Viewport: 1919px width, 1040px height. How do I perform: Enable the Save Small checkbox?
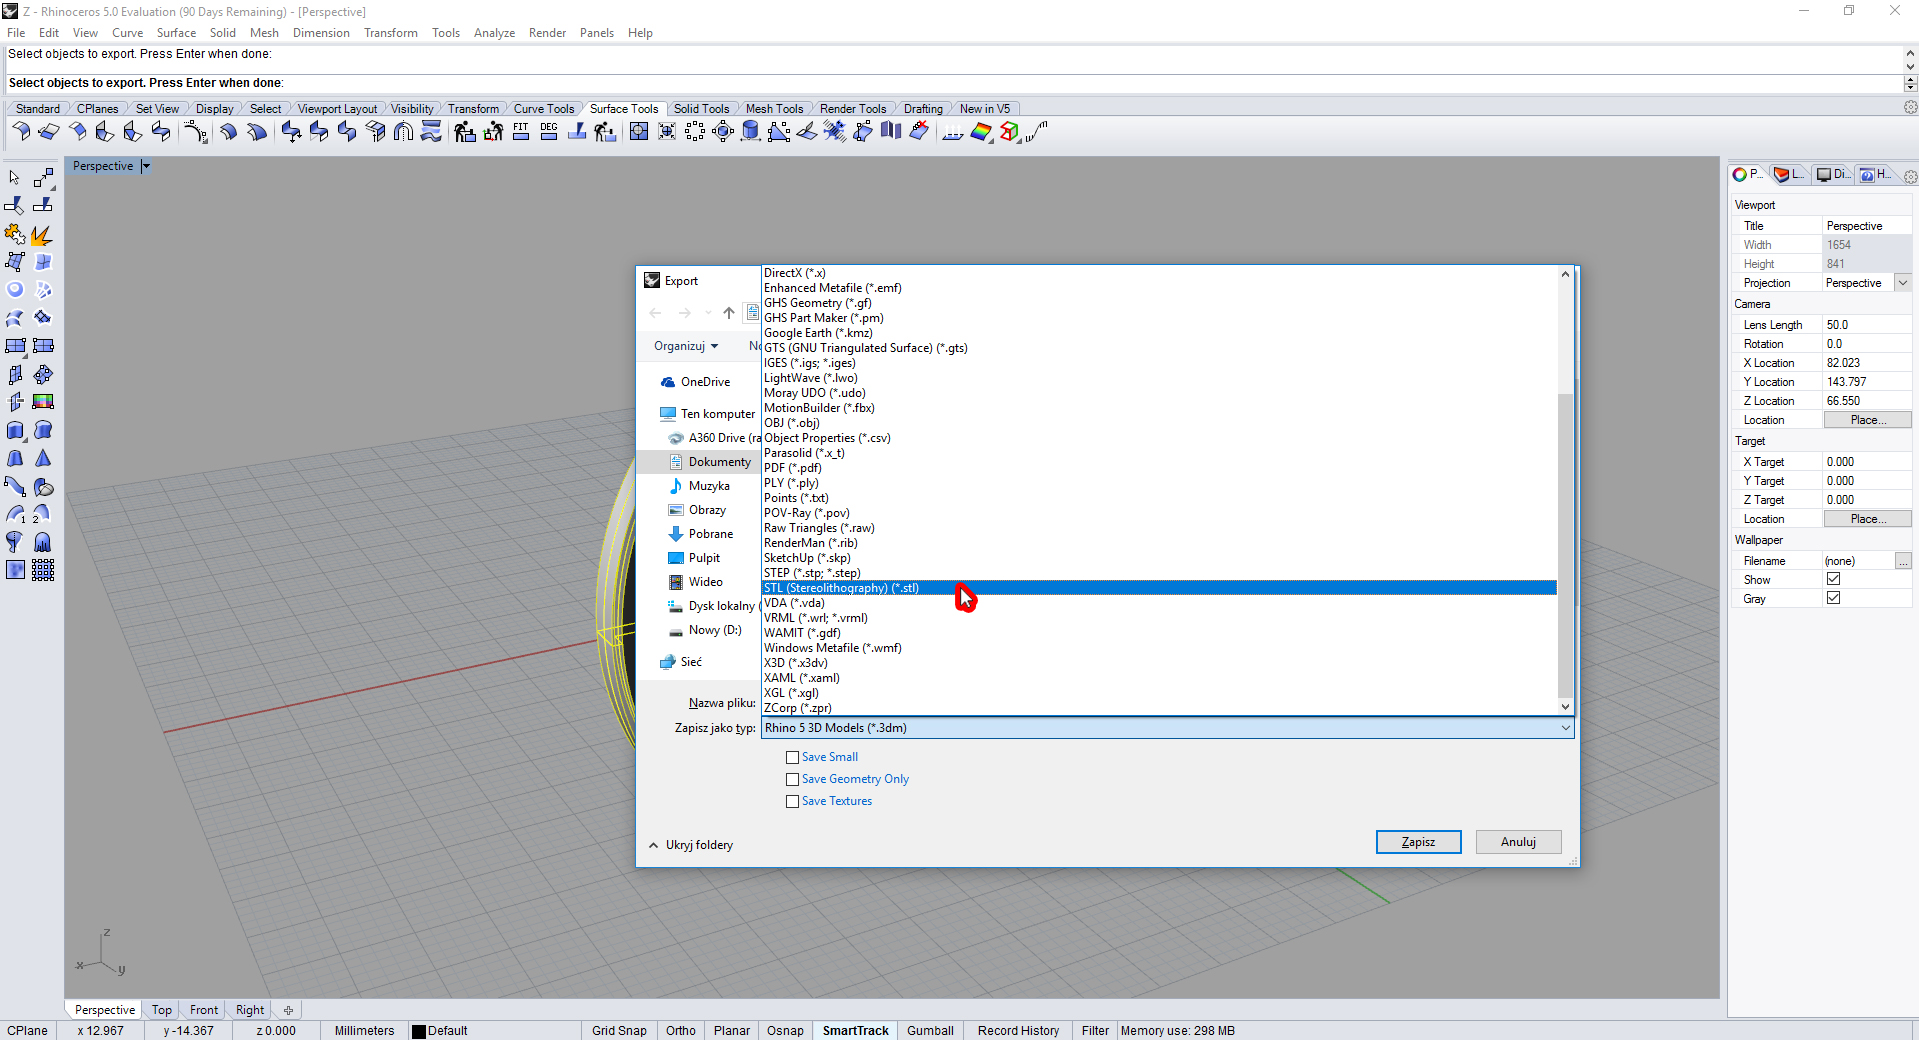tap(792, 758)
